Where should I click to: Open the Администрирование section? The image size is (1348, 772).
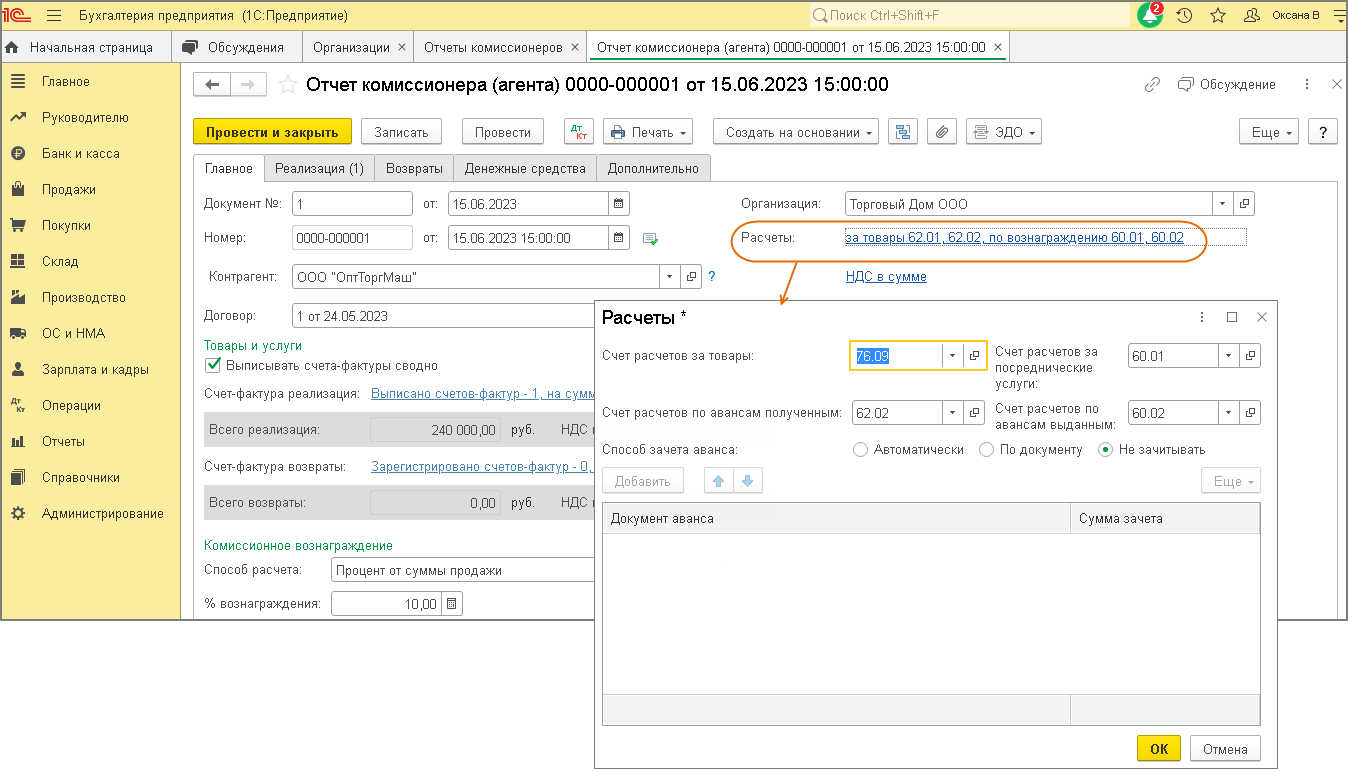(103, 514)
